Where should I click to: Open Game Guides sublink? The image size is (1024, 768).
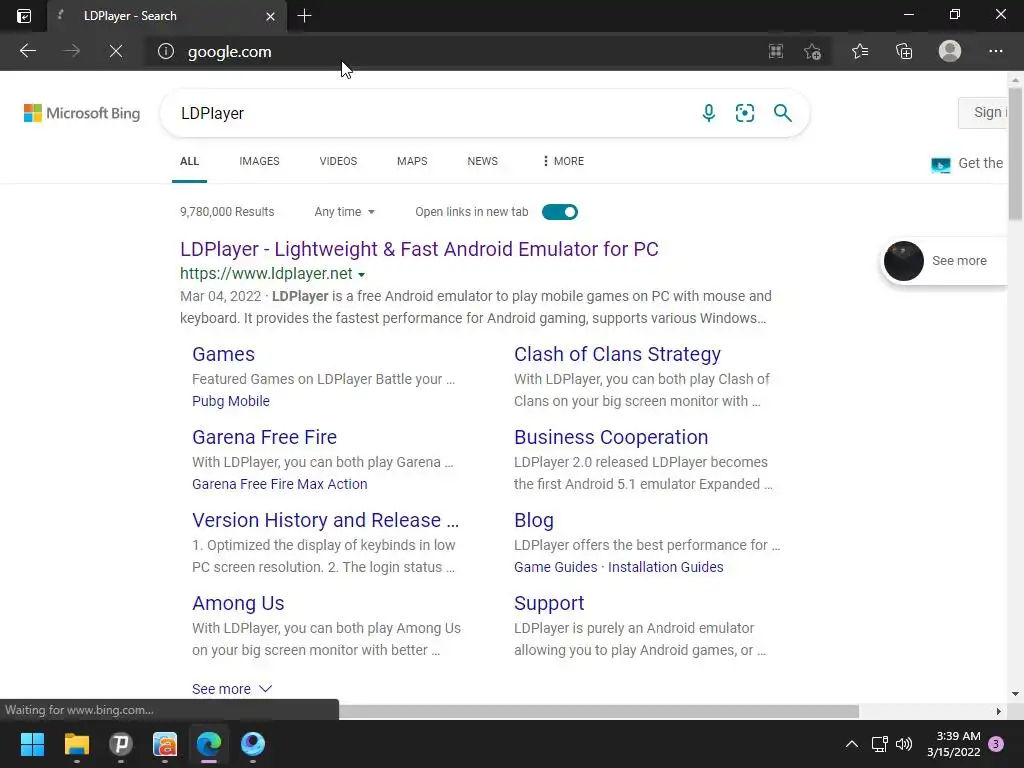click(556, 567)
